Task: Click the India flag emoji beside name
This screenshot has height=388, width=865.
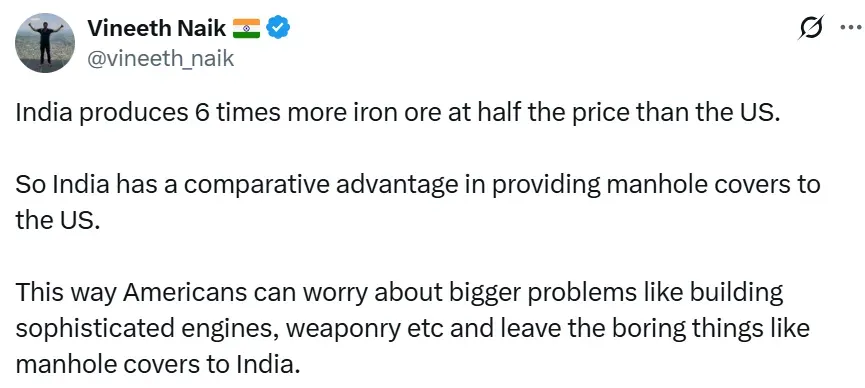Action: click(246, 28)
